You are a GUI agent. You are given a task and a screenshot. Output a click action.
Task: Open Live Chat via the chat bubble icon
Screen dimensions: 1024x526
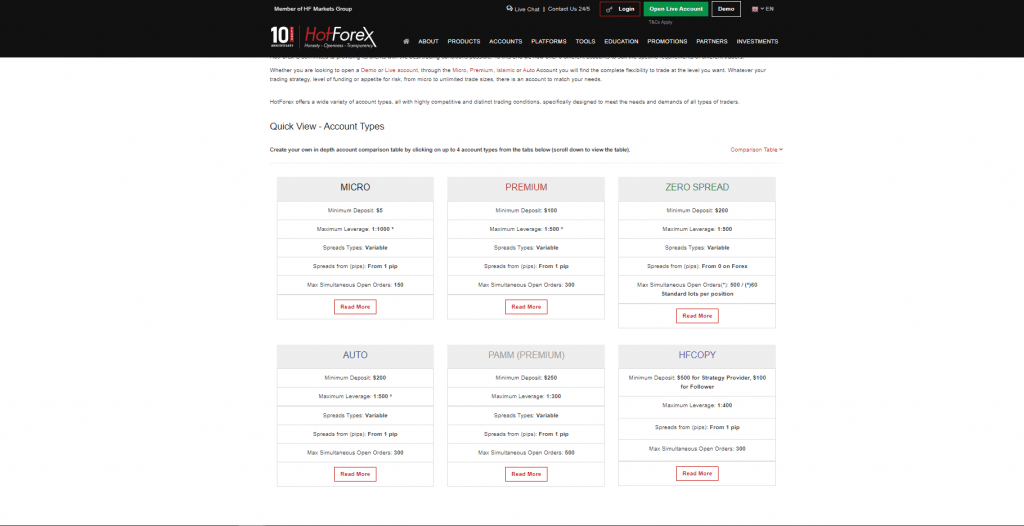[509, 9]
